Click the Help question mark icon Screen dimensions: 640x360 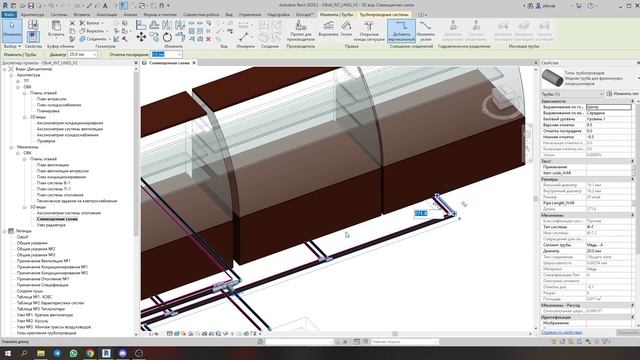[591, 6]
